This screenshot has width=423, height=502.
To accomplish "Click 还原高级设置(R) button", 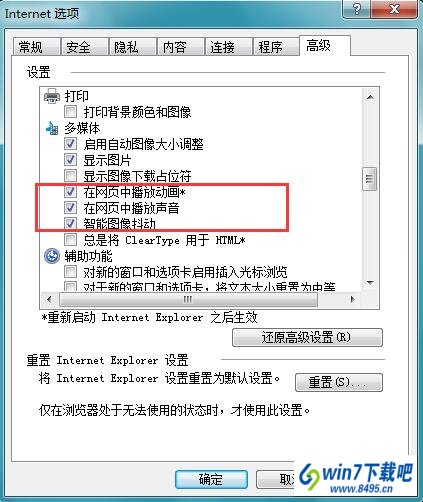I will [307, 337].
